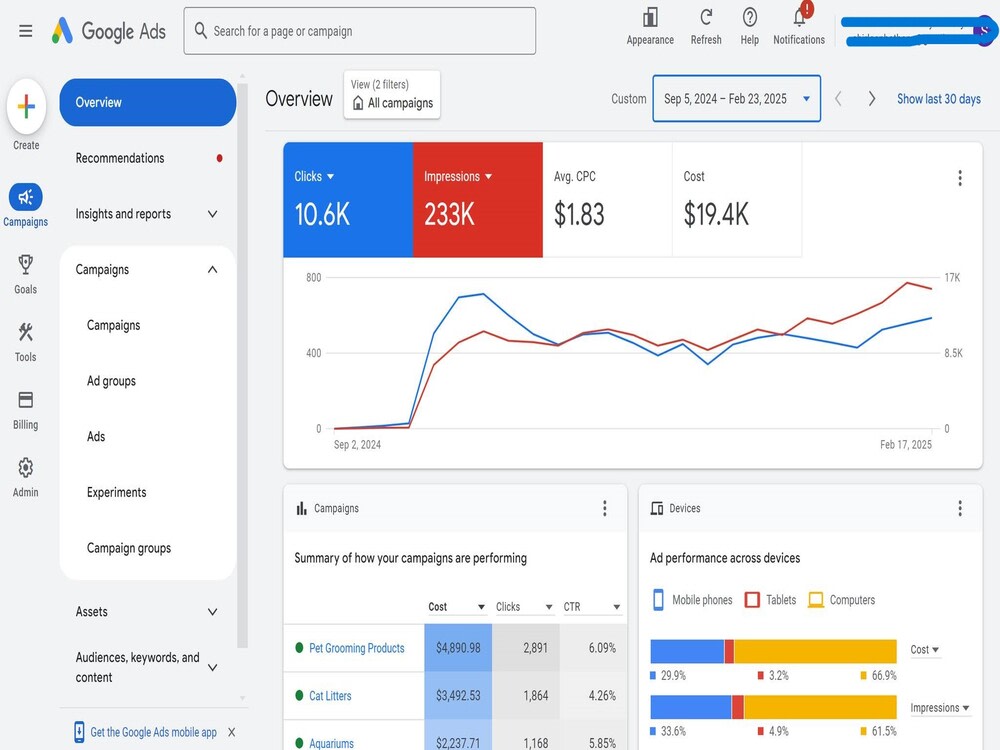Open the Billing card icon
Screen dimensions: 1000x750
click(26, 400)
